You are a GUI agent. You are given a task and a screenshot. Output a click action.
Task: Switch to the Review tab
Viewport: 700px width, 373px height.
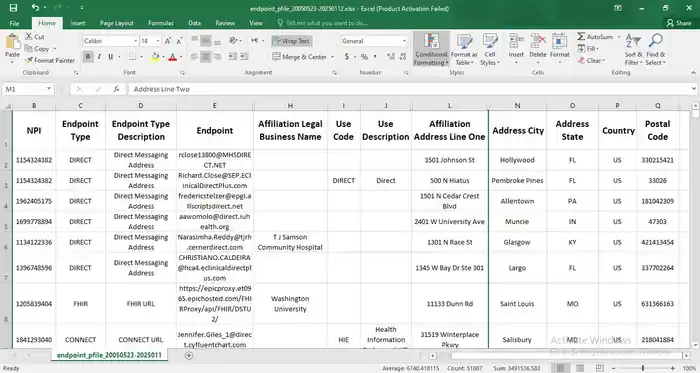[225, 23]
